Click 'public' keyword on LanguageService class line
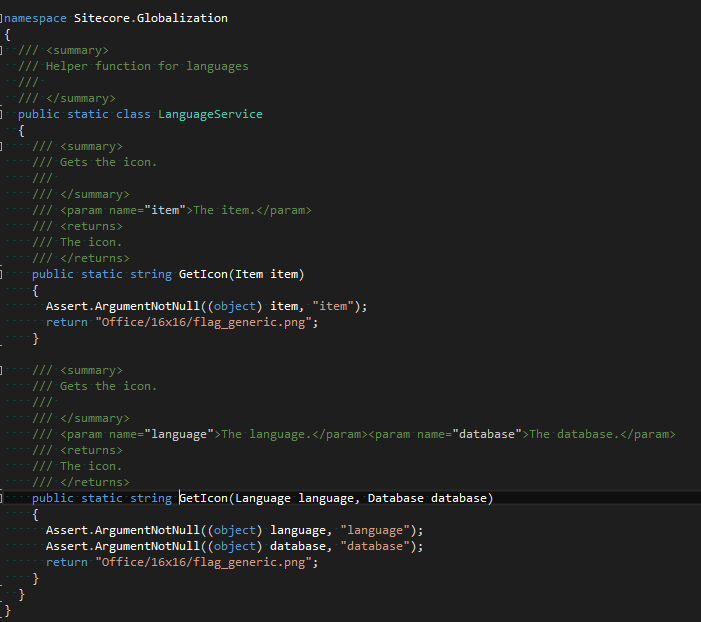Viewport: 701px width, 622px height. (39, 114)
